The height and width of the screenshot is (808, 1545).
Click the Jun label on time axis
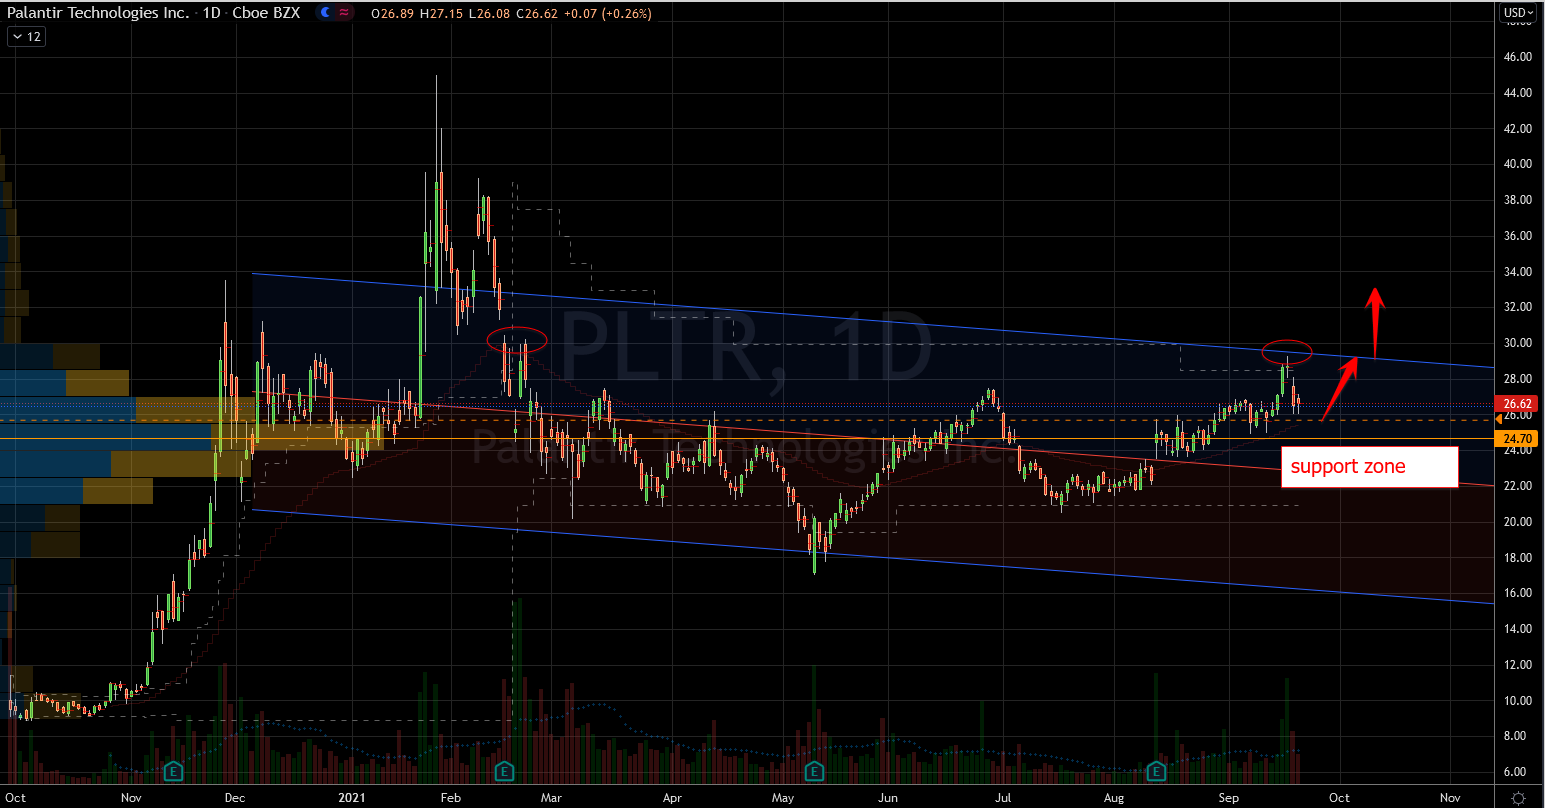pyautogui.click(x=887, y=798)
